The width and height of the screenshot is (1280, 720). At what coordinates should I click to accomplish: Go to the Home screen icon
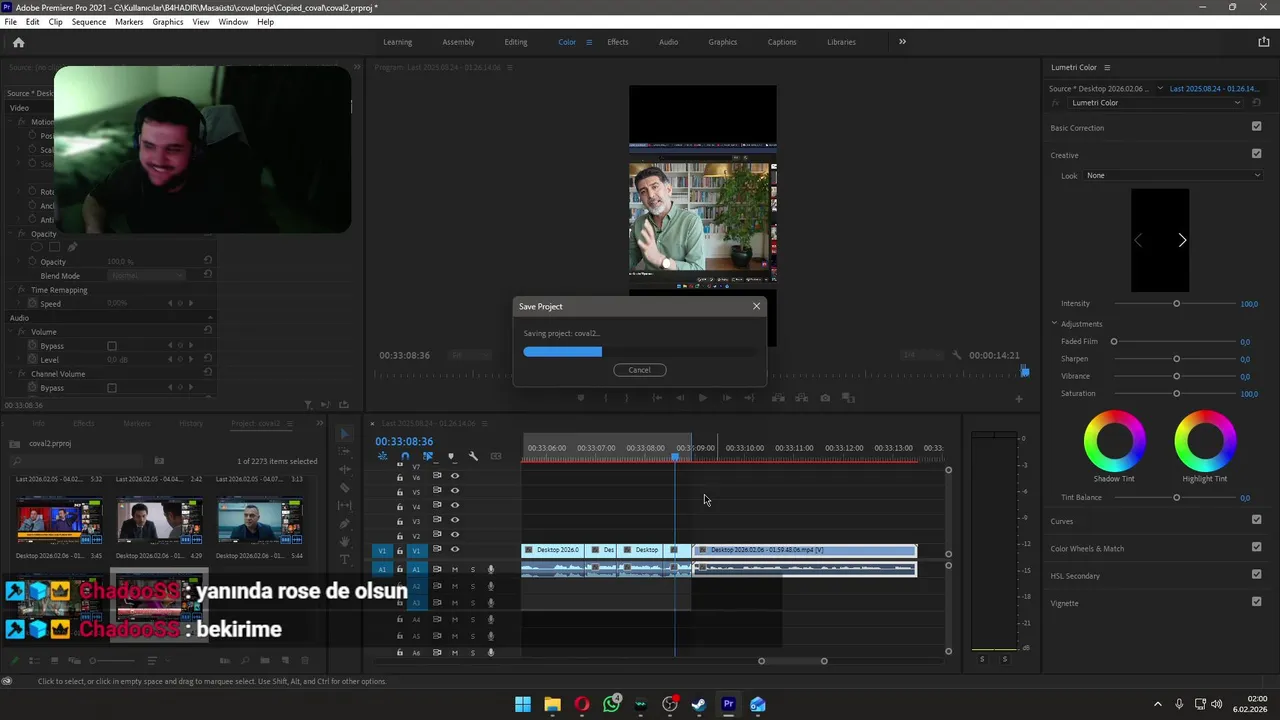18,42
